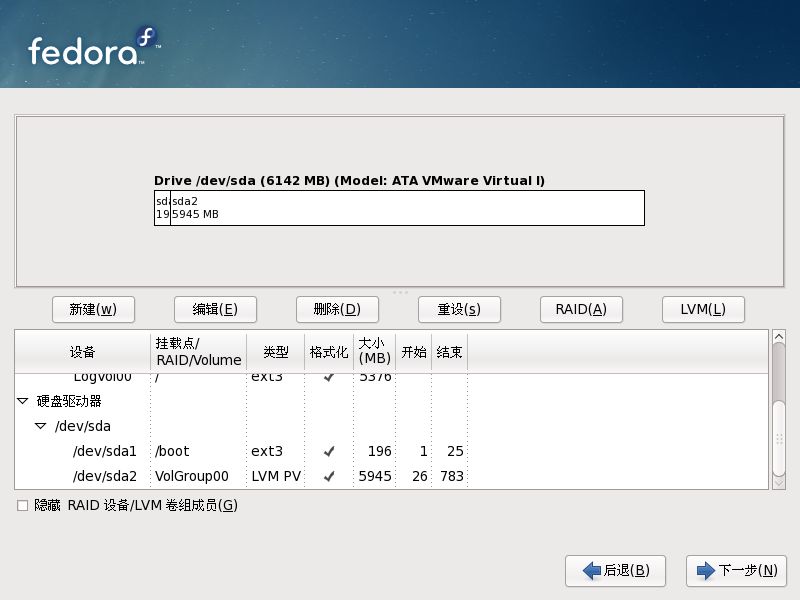
Task: Select the /dev/sda2 row
Action: (391, 476)
